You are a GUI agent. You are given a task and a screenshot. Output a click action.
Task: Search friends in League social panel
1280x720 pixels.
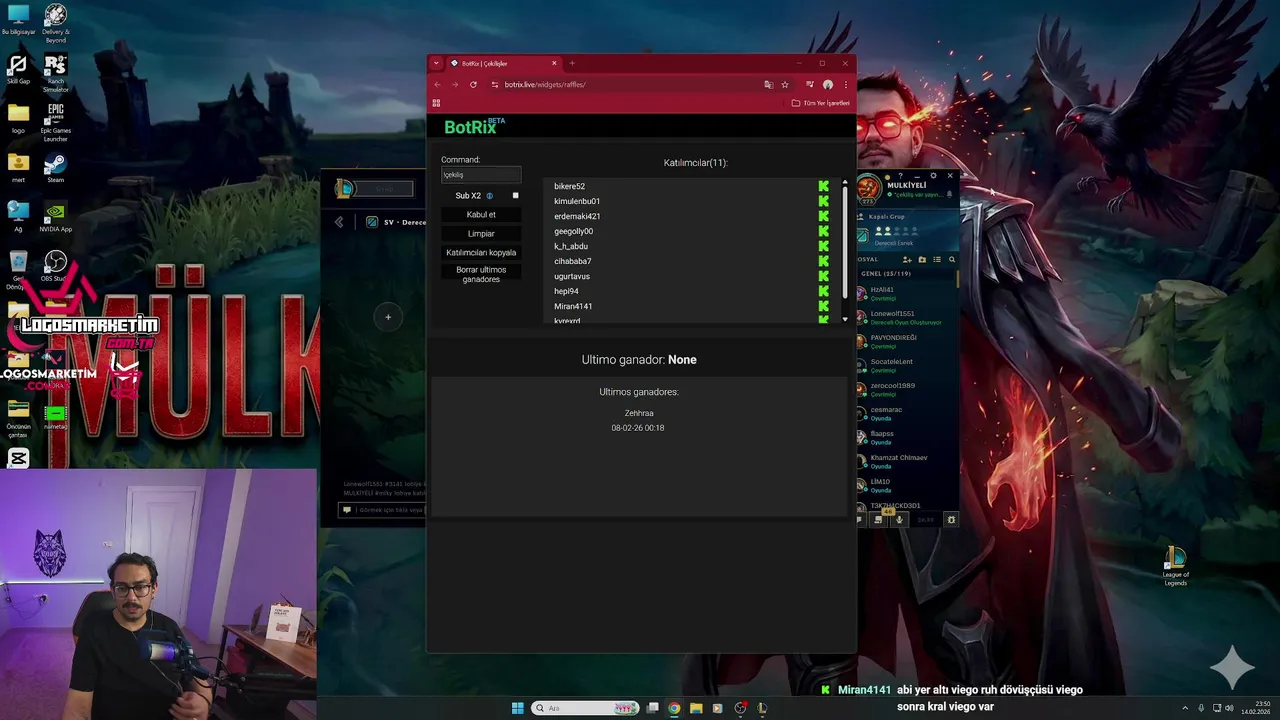click(951, 260)
